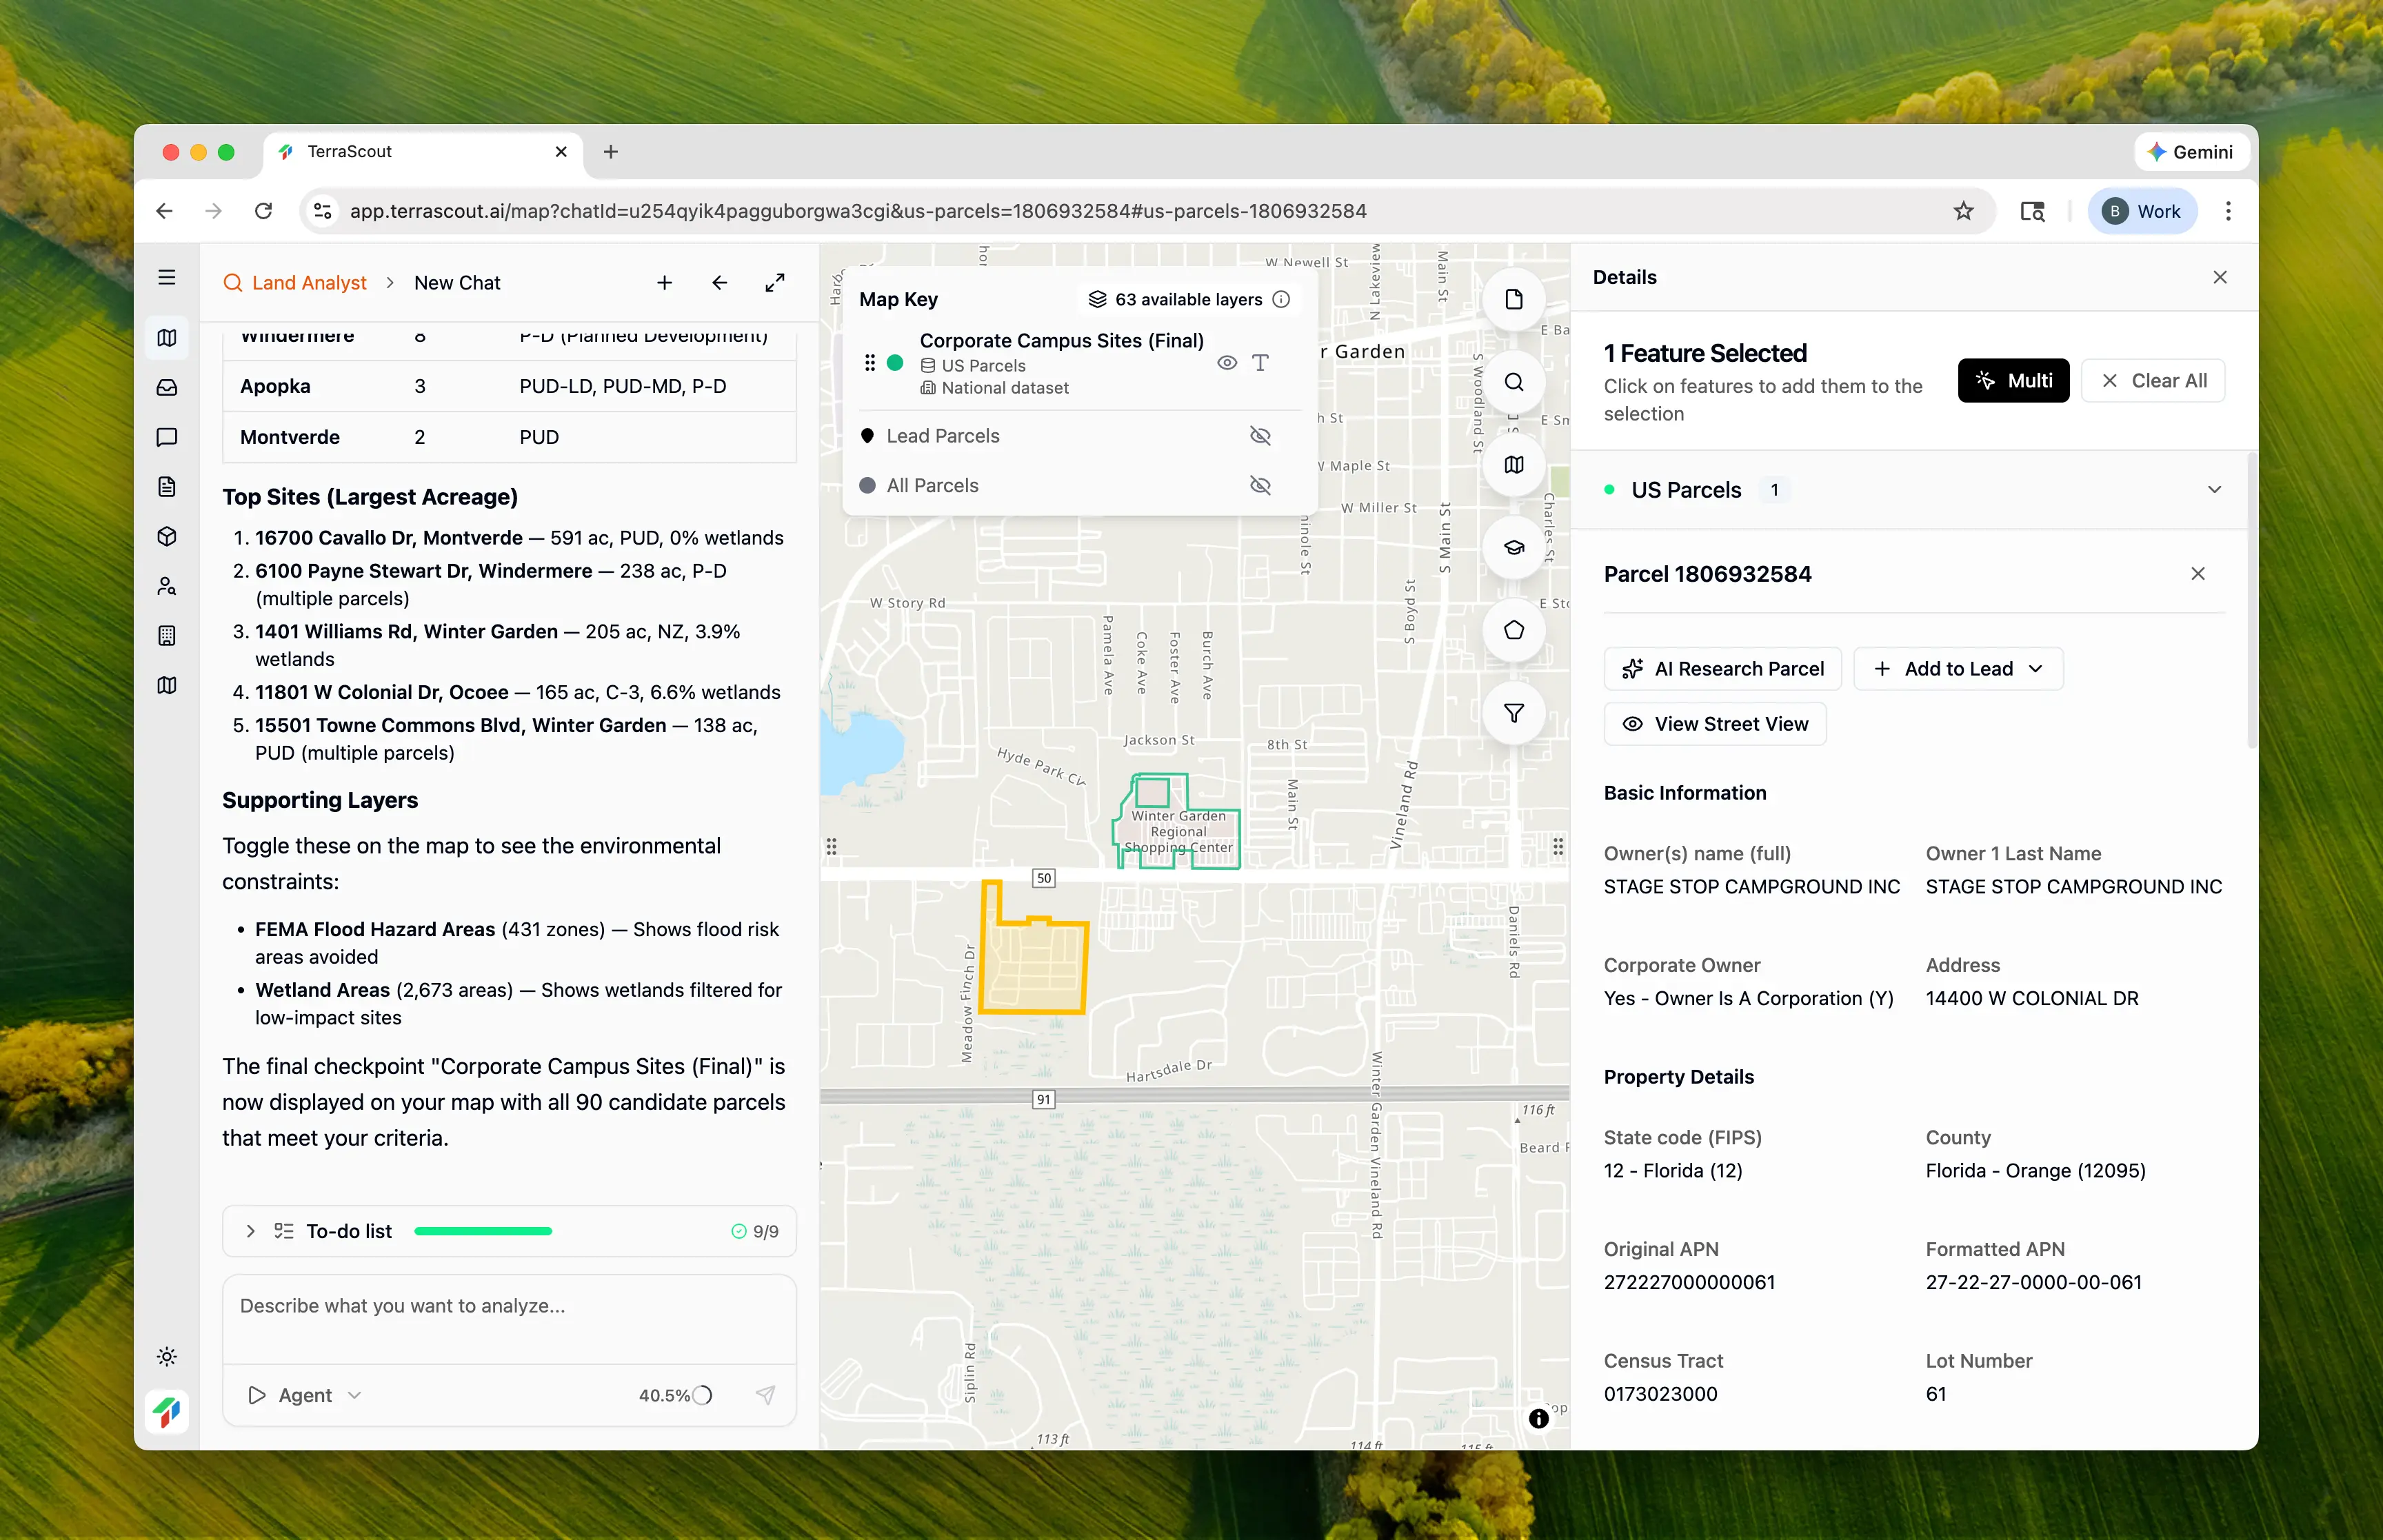Image resolution: width=2383 pixels, height=1540 pixels.
Task: Collapse the US Parcels section chevron
Action: (x=2213, y=490)
